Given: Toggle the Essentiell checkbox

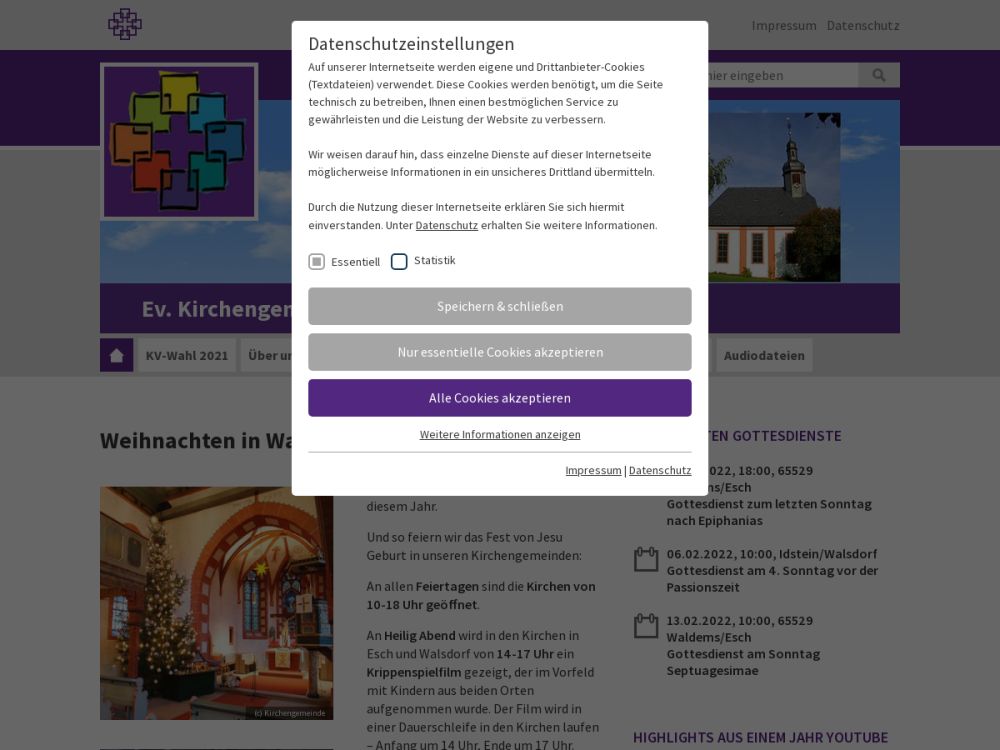Looking at the screenshot, I should point(317,261).
